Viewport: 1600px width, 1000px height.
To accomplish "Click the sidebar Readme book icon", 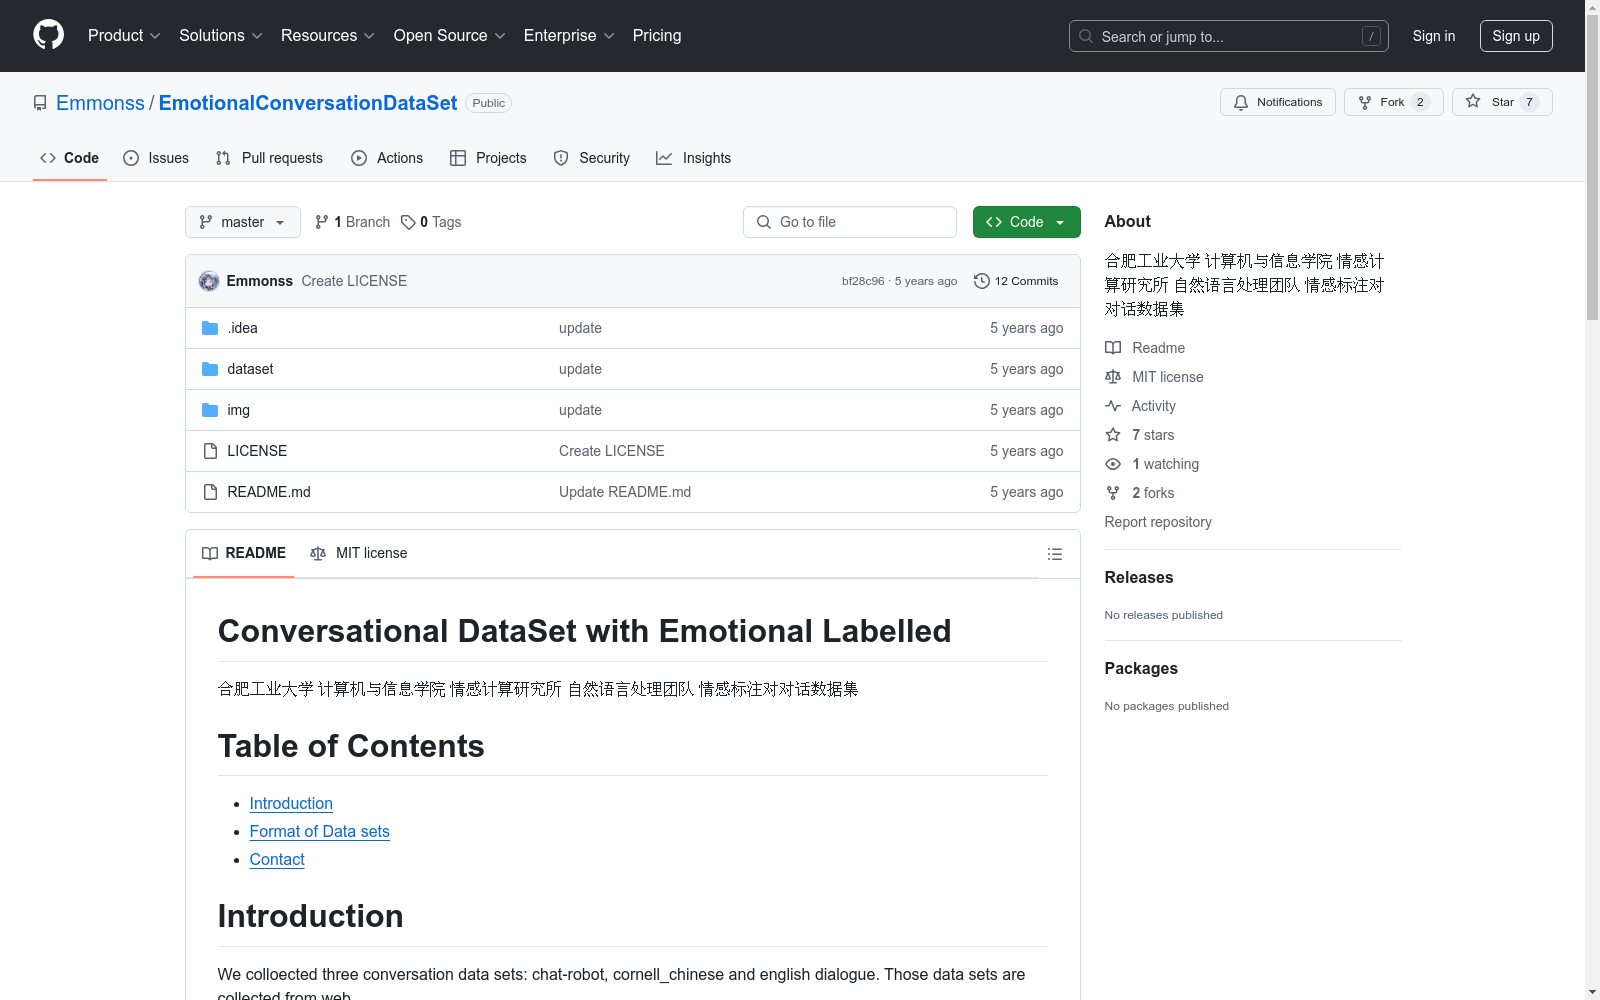I will click(1113, 348).
